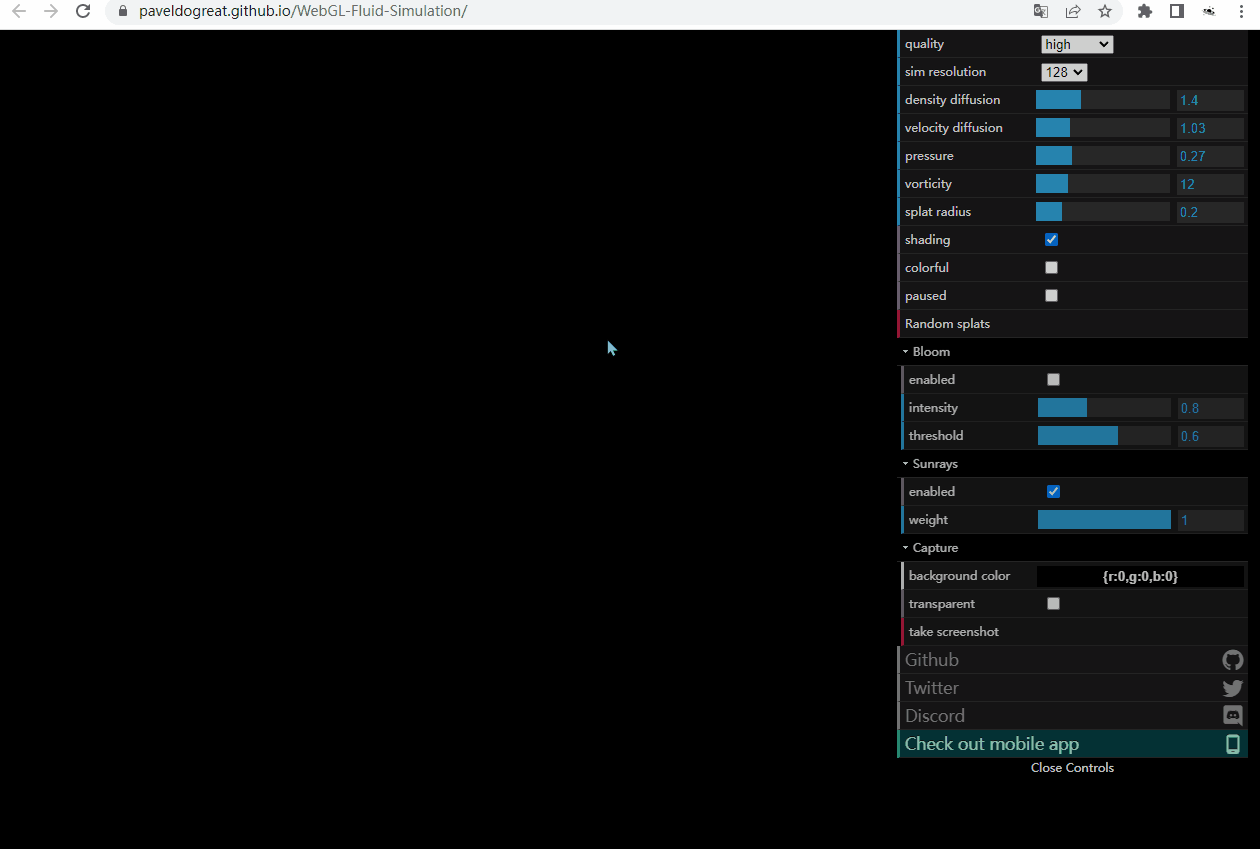Check the transparent checkbox

pos(1053,604)
